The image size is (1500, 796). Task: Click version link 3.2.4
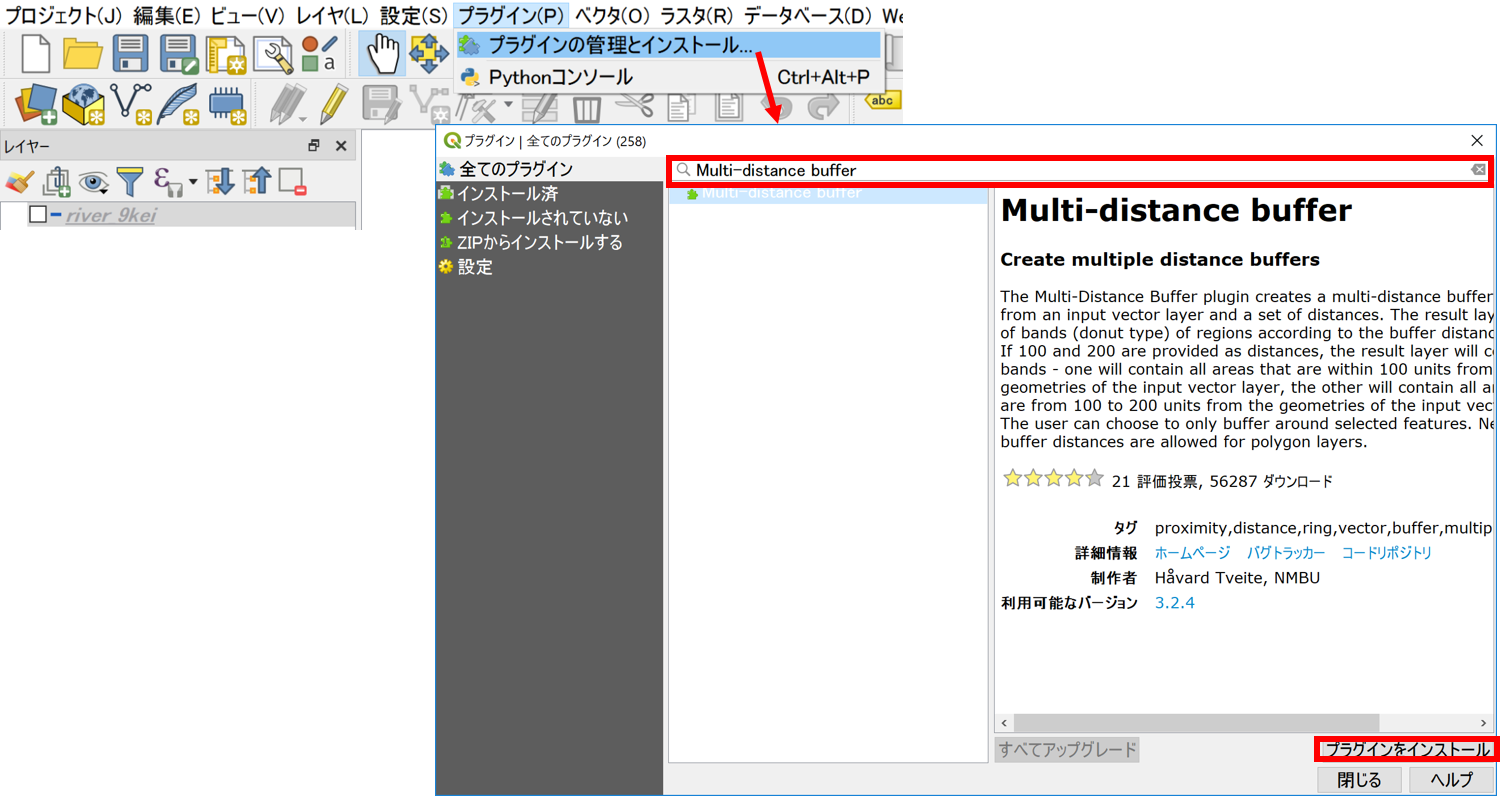coord(1174,603)
